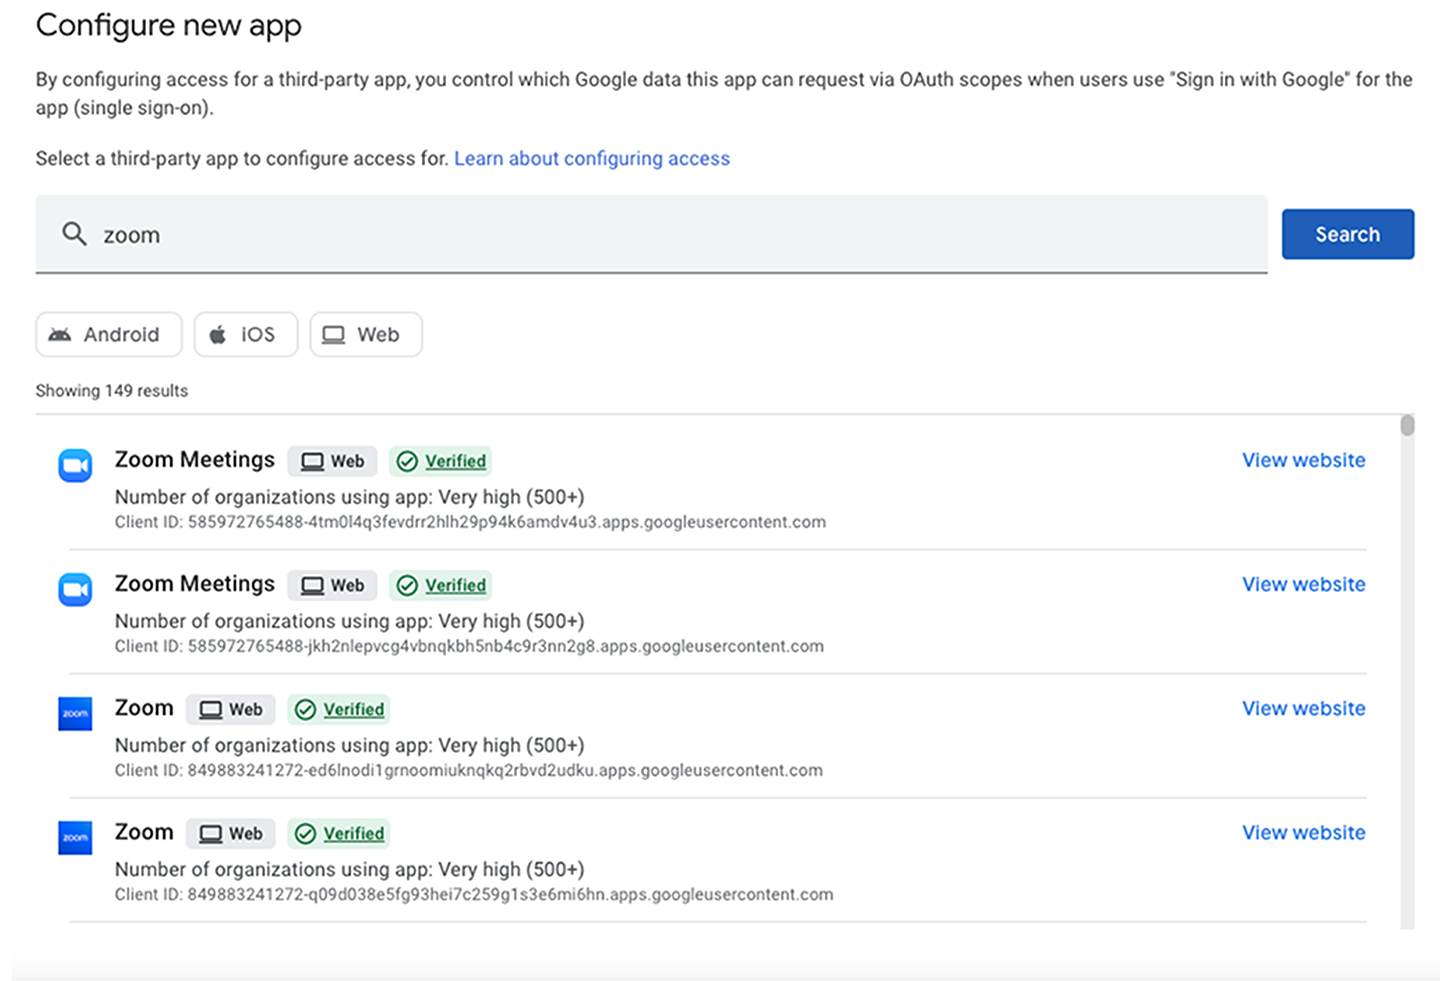The width and height of the screenshot is (1440, 981).
Task: Click Client ID 585972765488-jkh2nlepvcg4 text
Action: [x=469, y=646]
